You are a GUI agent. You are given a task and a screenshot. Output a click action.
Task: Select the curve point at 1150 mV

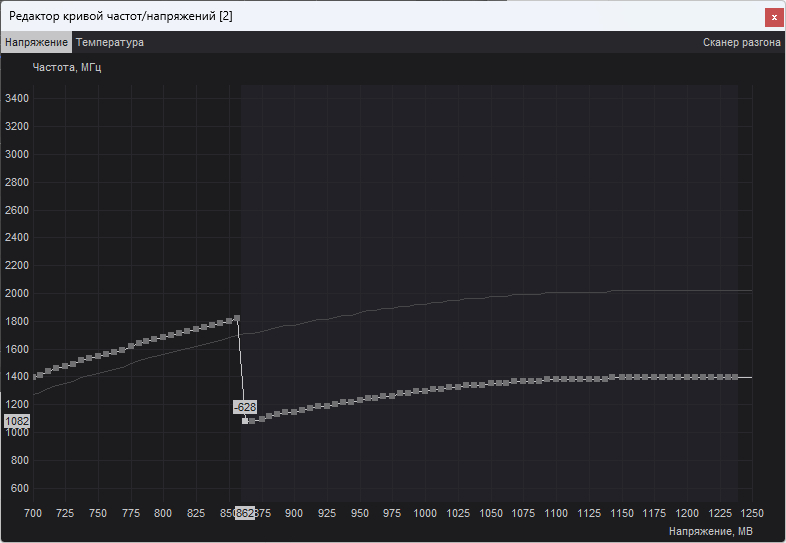pyautogui.click(x=622, y=377)
